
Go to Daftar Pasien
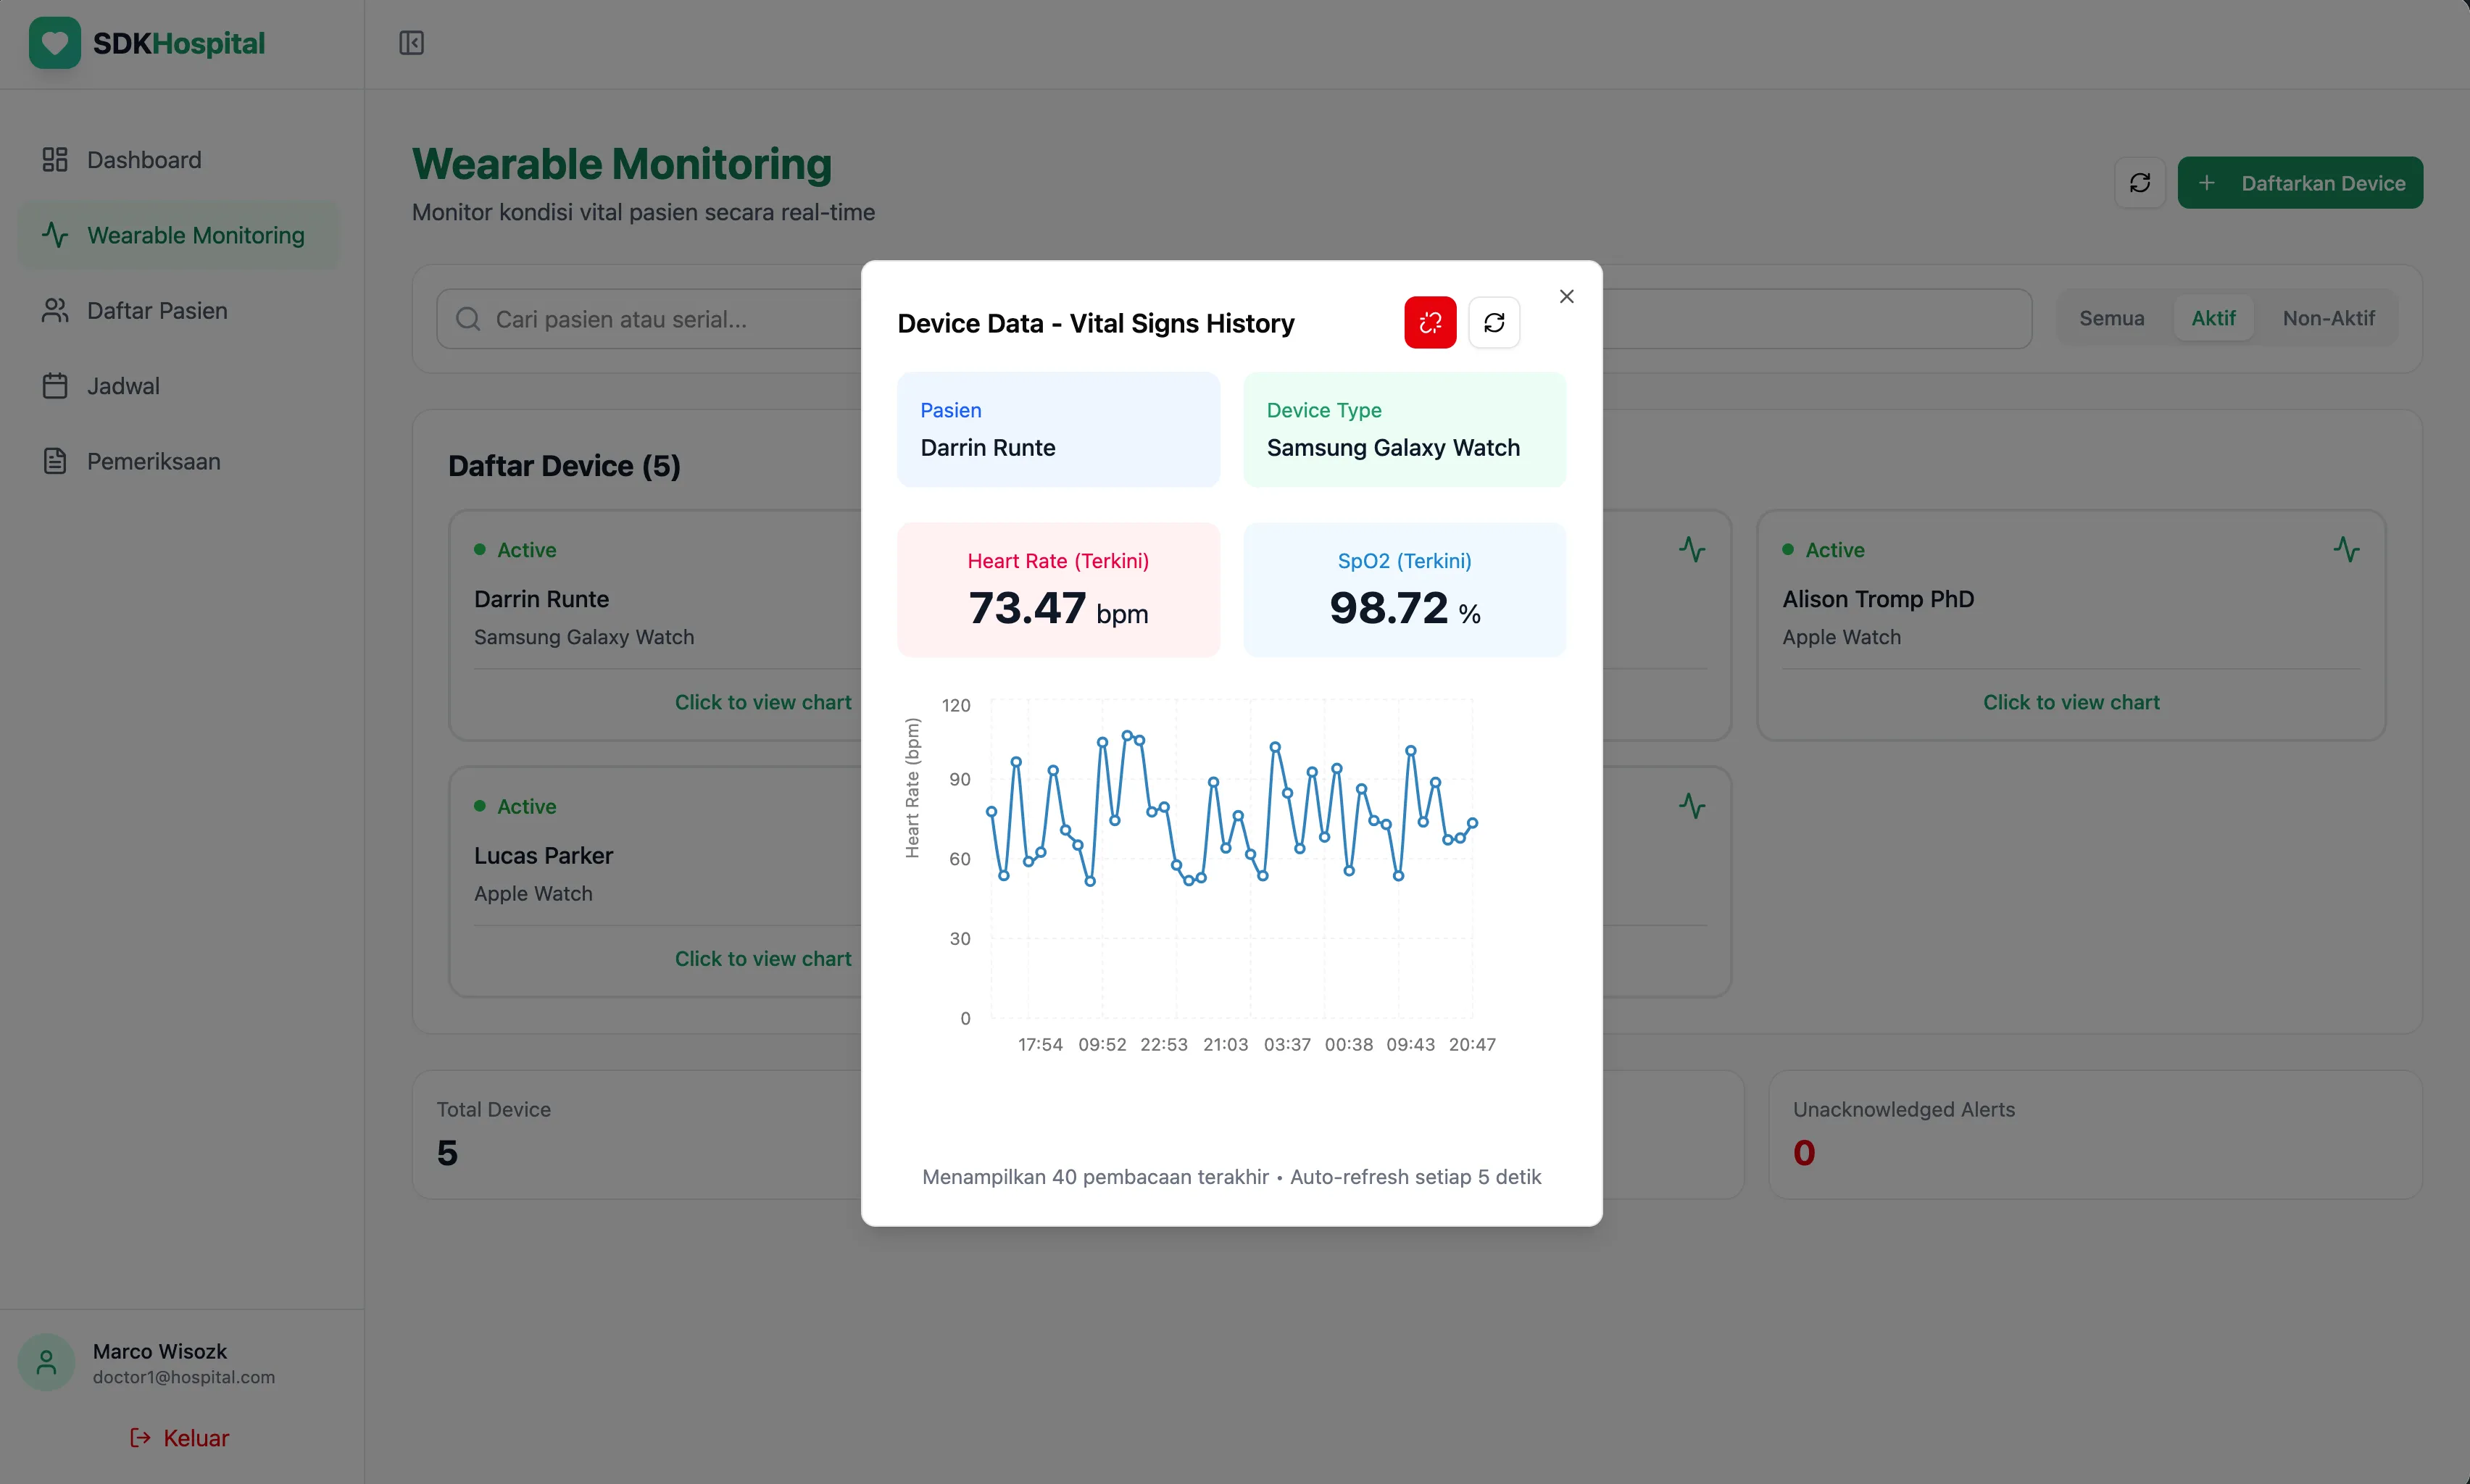click(x=157, y=311)
